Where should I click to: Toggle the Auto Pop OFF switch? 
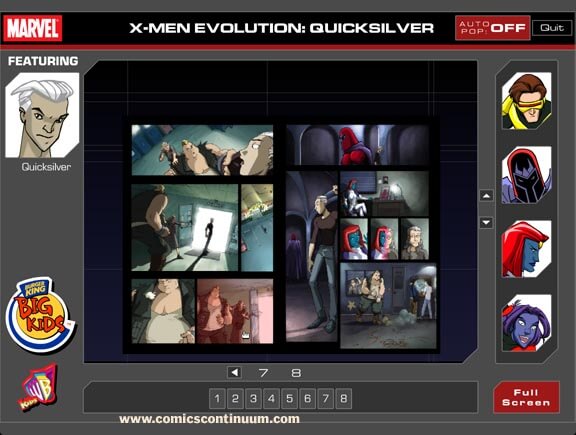(x=492, y=28)
